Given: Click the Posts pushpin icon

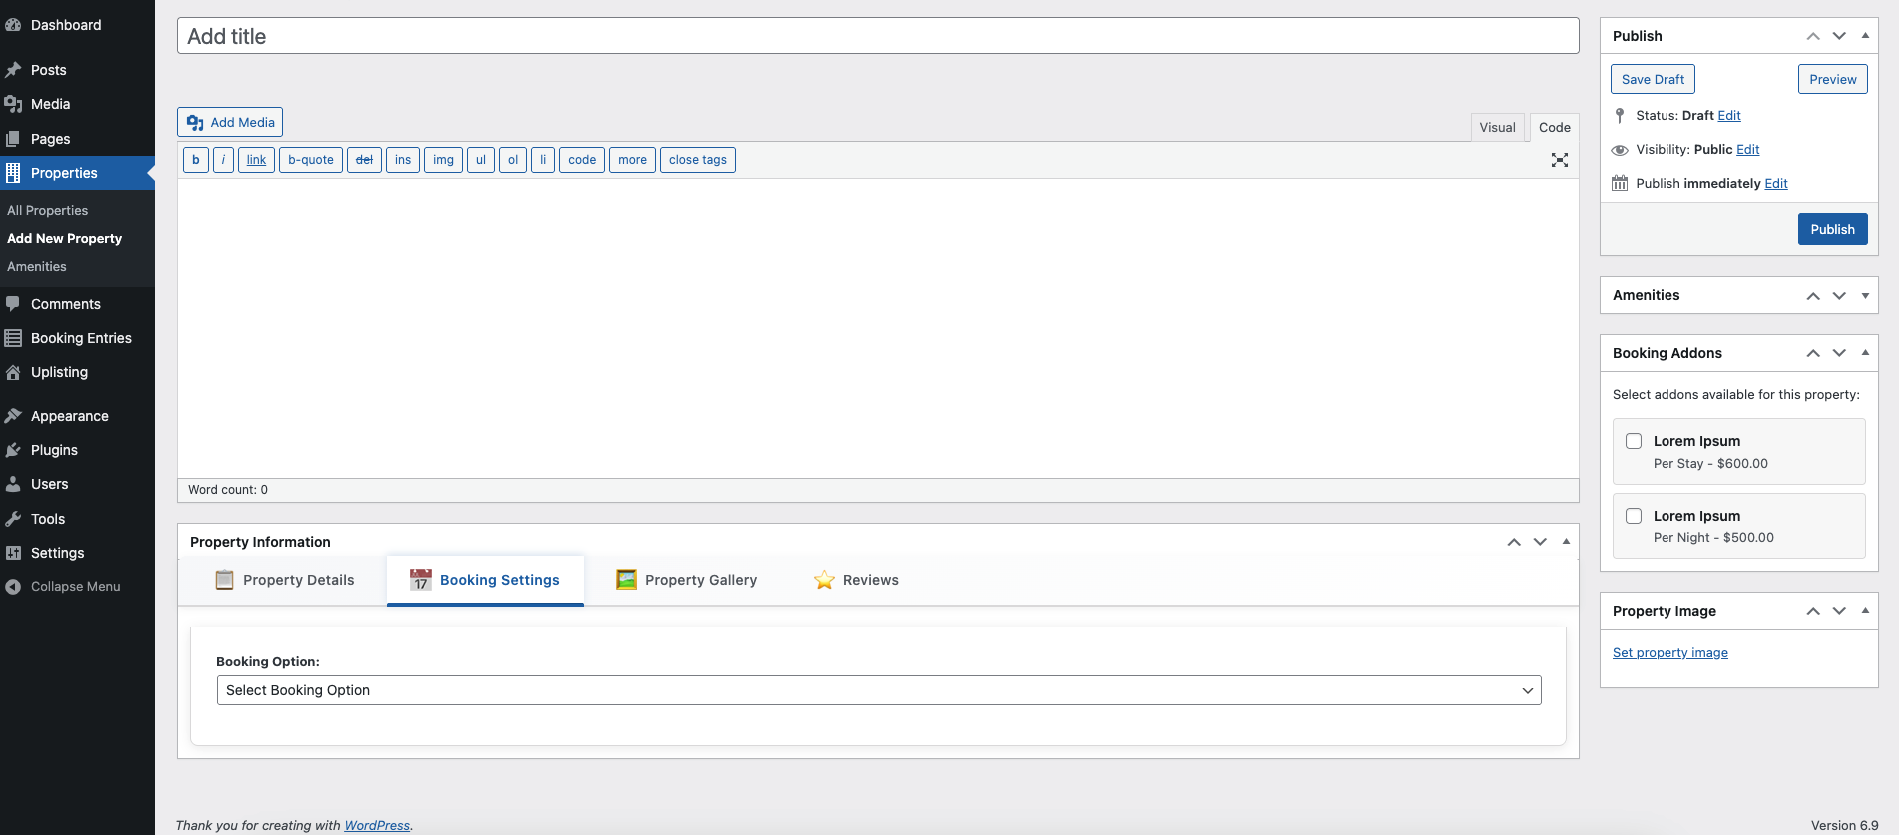Looking at the screenshot, I should (13, 70).
